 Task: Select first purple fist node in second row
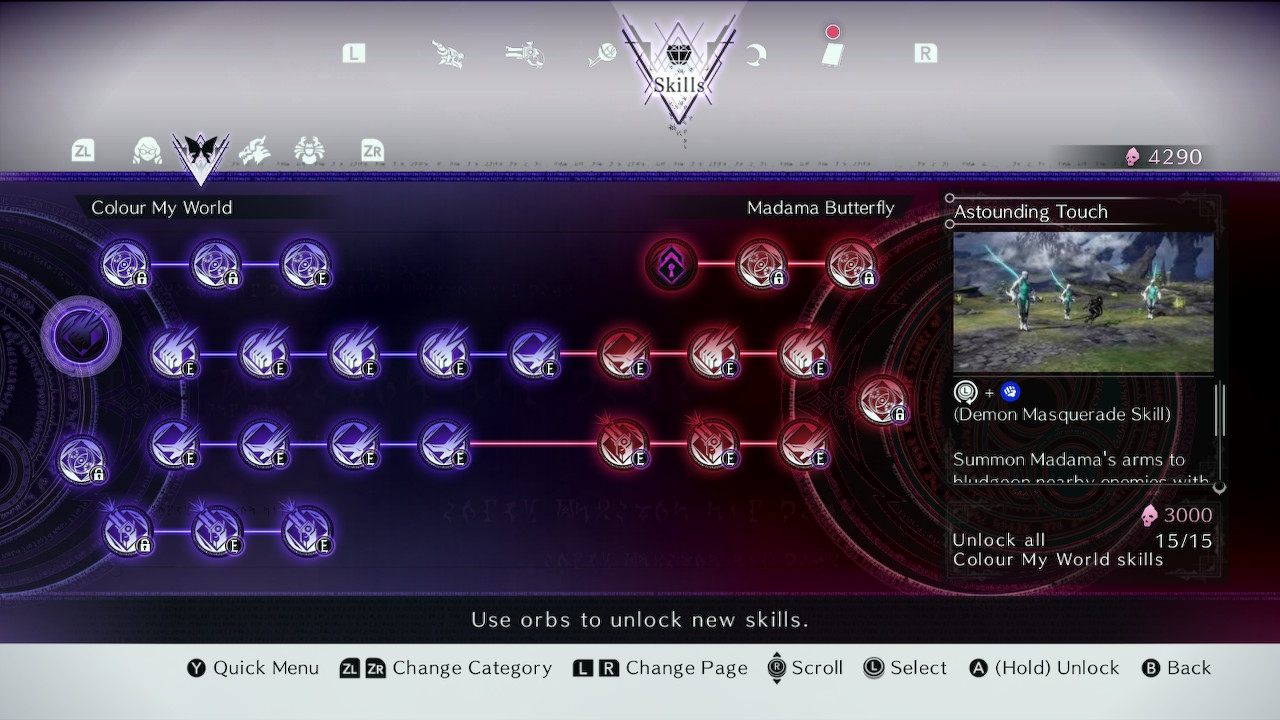(x=174, y=353)
